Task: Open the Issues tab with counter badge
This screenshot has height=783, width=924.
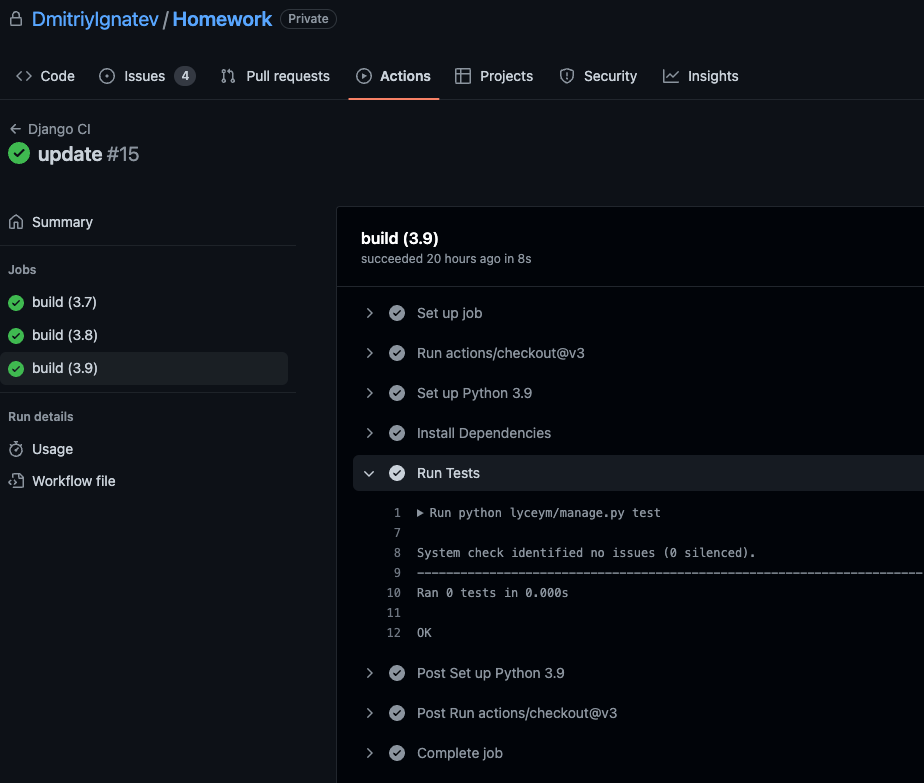Action: tap(146, 76)
